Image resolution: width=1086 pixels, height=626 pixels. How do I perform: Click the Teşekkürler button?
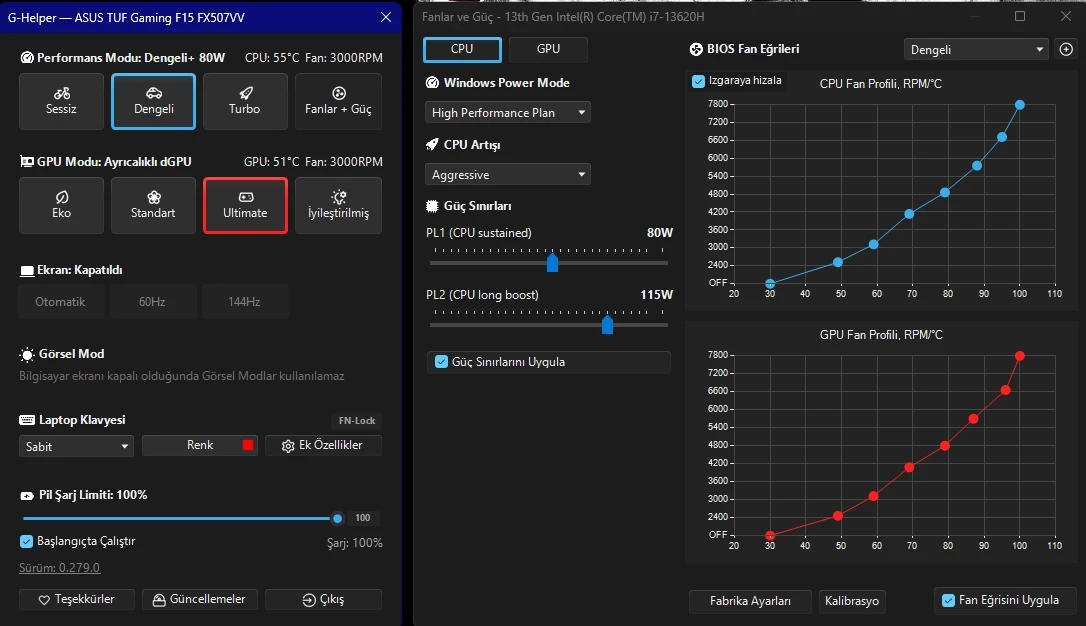[x=76, y=599]
